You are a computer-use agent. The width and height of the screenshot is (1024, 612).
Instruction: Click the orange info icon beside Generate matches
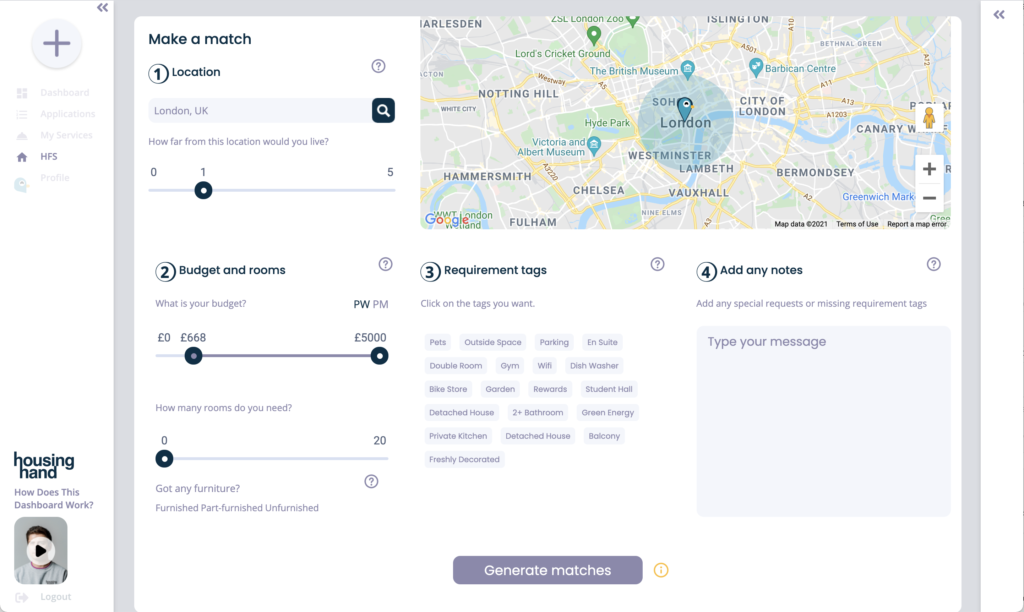pyautogui.click(x=661, y=570)
